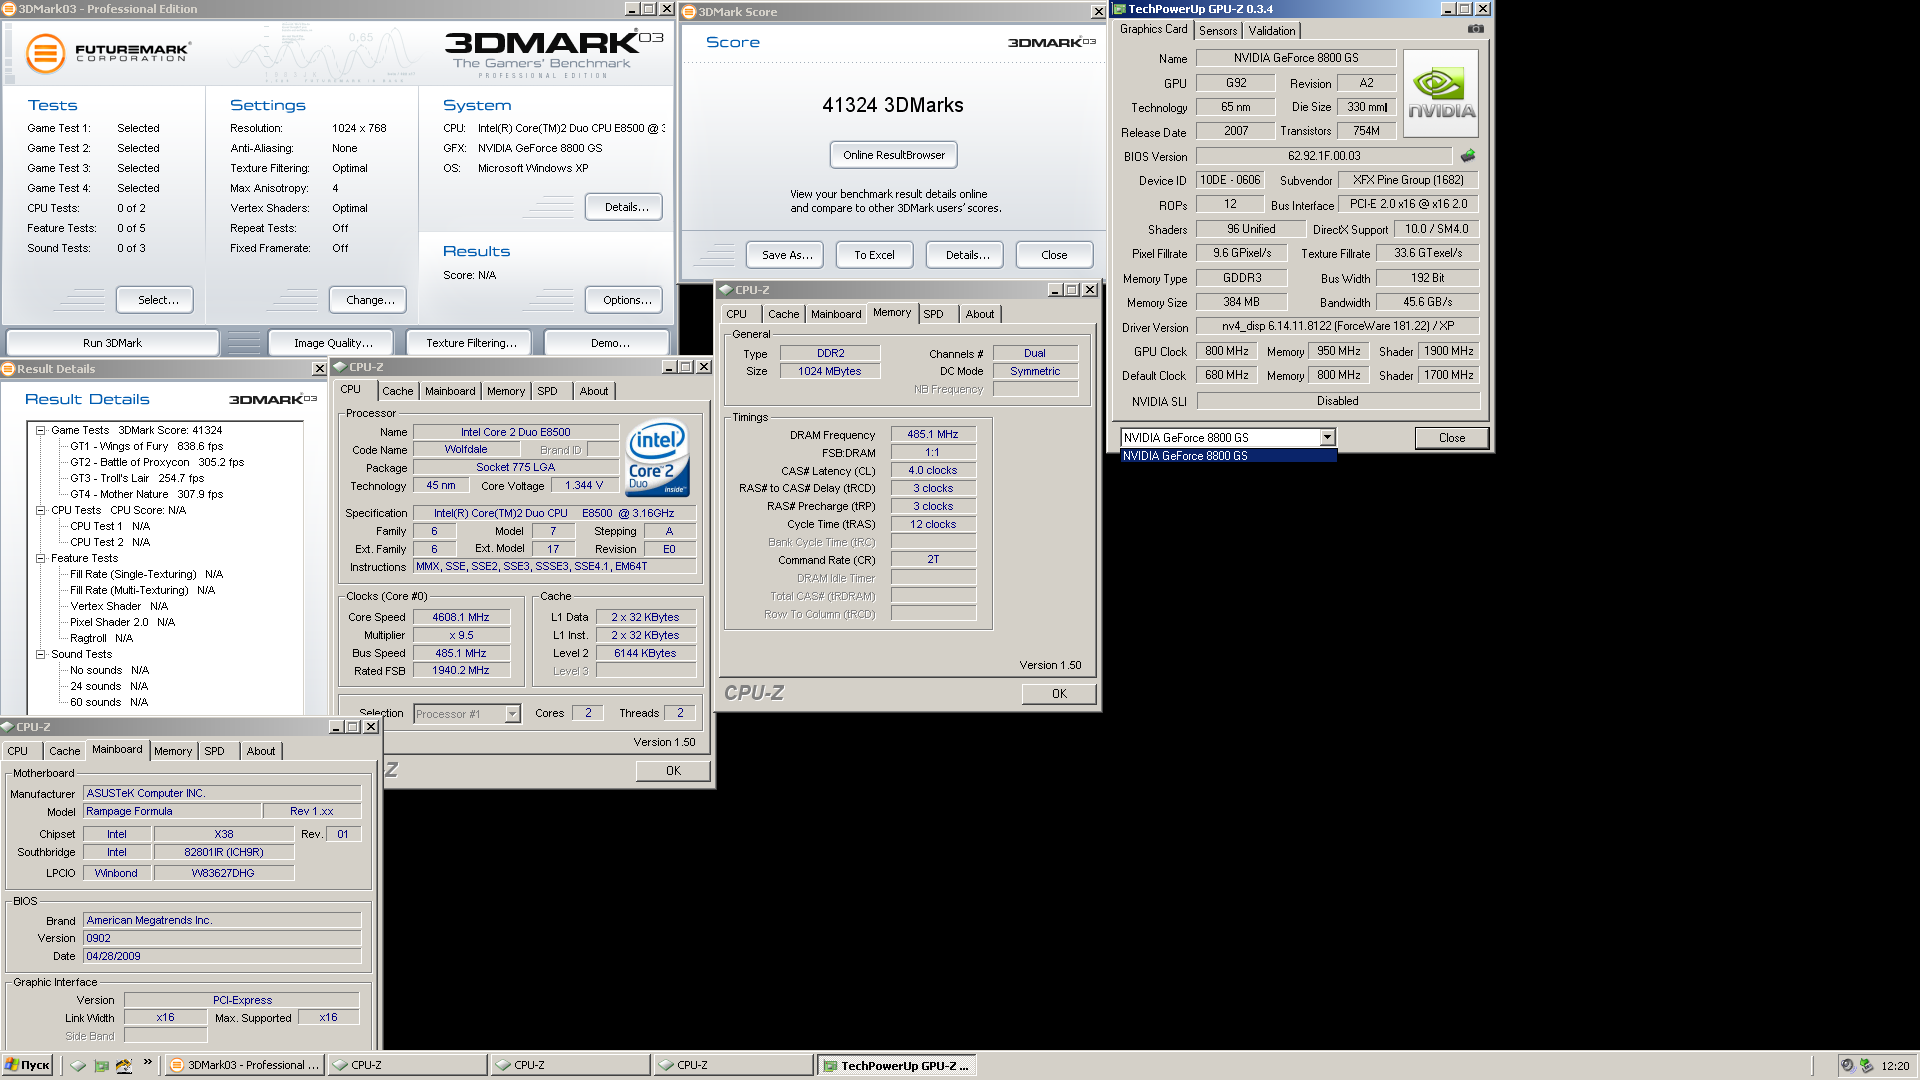Open Graphics Card tab in GPU-Z

click(1154, 29)
